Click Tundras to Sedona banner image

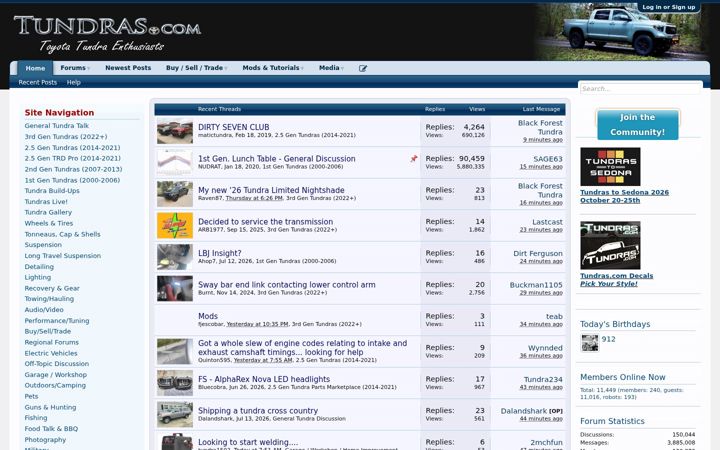coord(610,167)
